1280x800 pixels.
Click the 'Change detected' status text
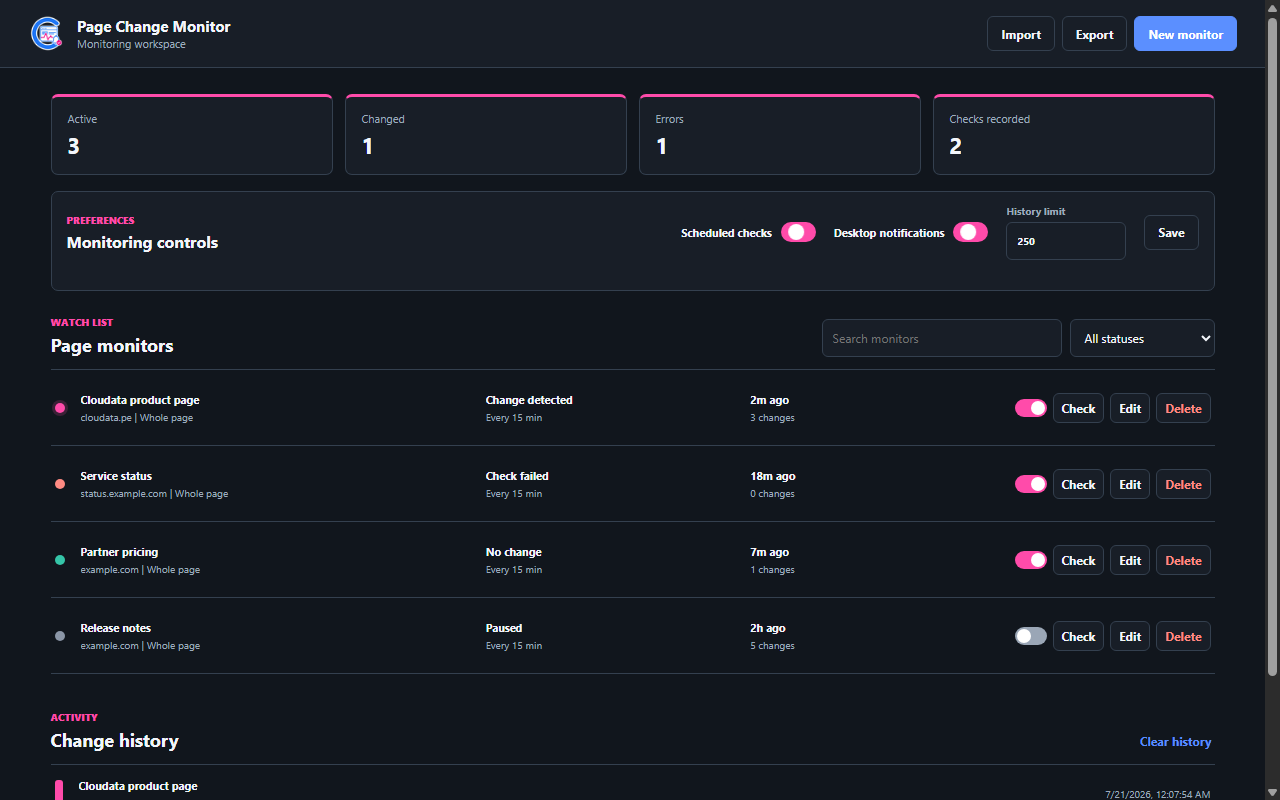[x=529, y=400]
